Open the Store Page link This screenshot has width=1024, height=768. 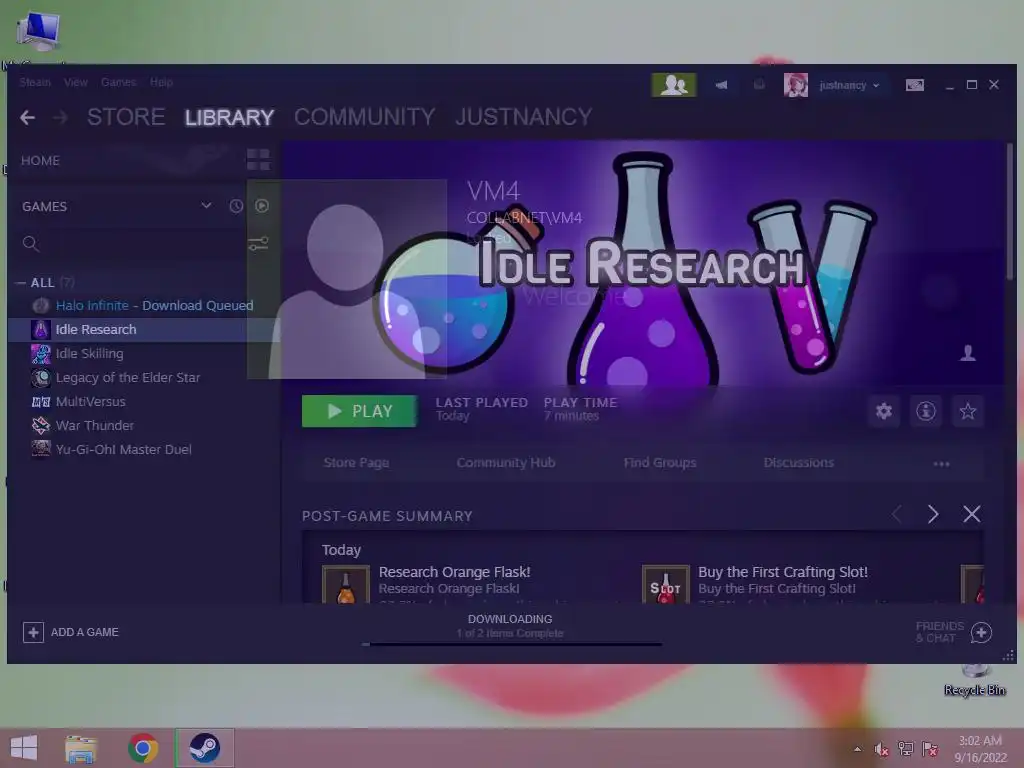[x=357, y=462]
